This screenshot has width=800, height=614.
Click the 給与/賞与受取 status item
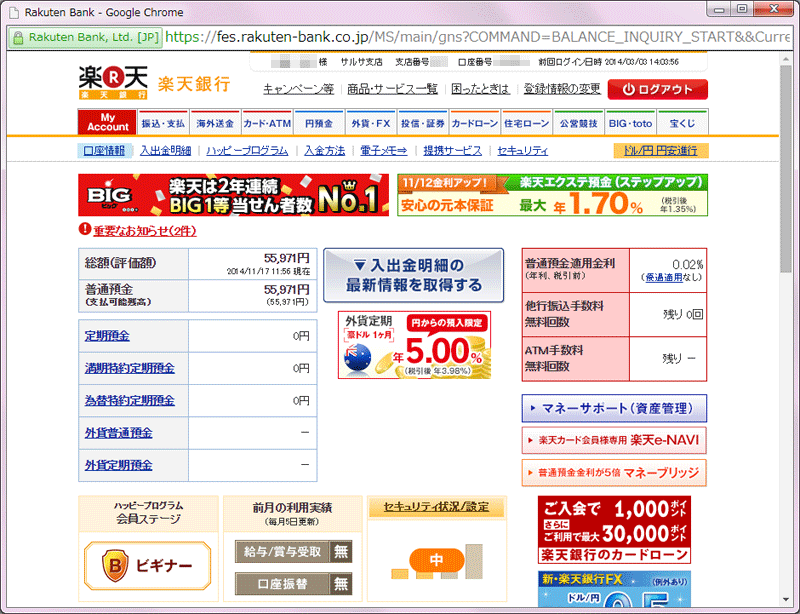coord(293,551)
